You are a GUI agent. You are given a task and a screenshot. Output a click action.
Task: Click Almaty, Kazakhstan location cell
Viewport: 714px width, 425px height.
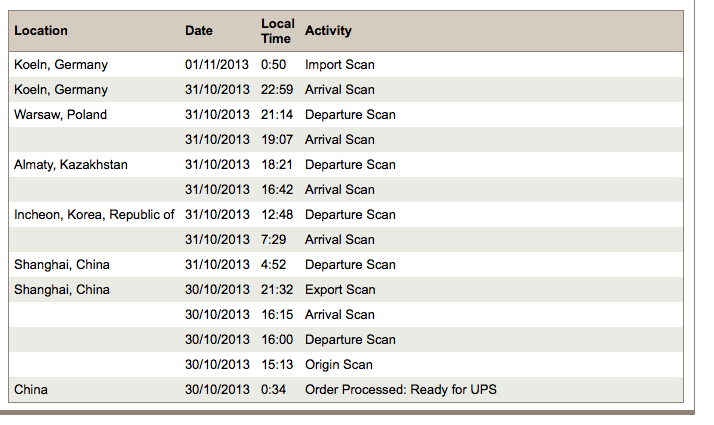pos(71,165)
